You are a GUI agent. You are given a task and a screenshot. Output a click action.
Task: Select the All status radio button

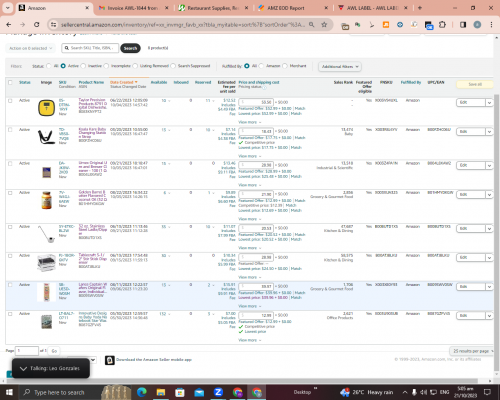pos(49,66)
